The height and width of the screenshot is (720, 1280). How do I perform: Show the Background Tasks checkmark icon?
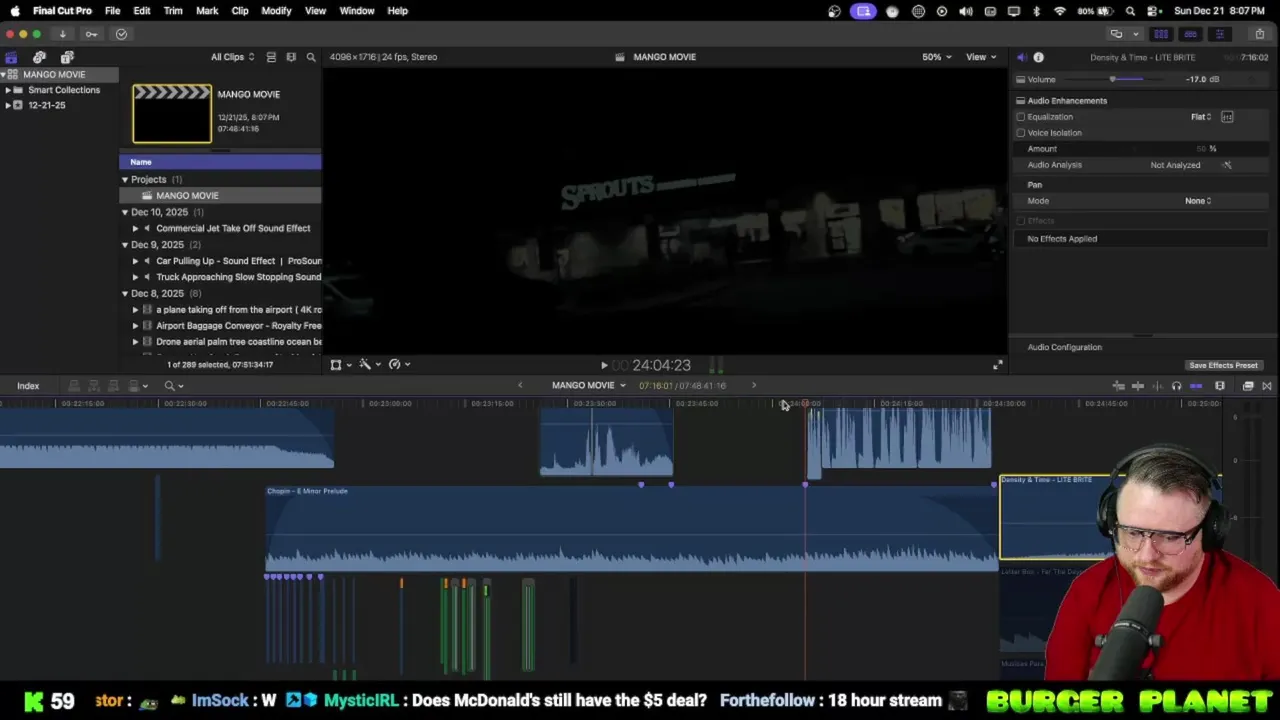click(121, 34)
